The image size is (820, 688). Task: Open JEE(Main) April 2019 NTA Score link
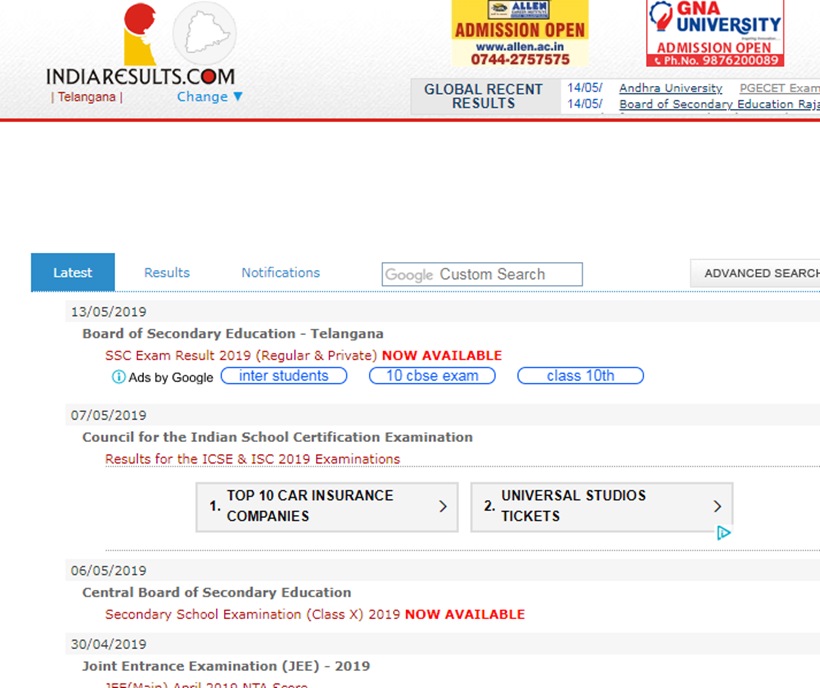[206, 684]
